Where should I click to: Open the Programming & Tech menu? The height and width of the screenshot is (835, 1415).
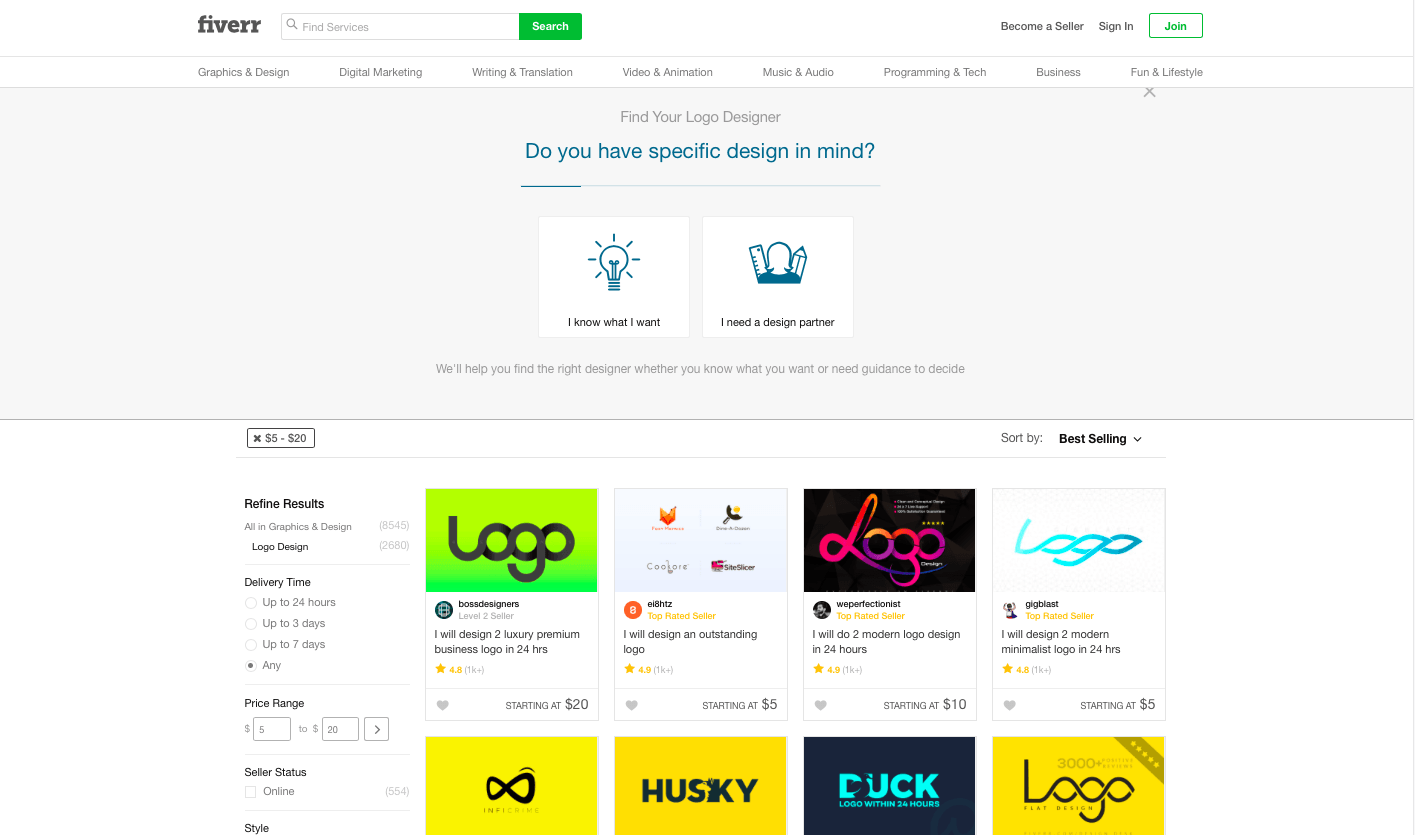coord(935,72)
